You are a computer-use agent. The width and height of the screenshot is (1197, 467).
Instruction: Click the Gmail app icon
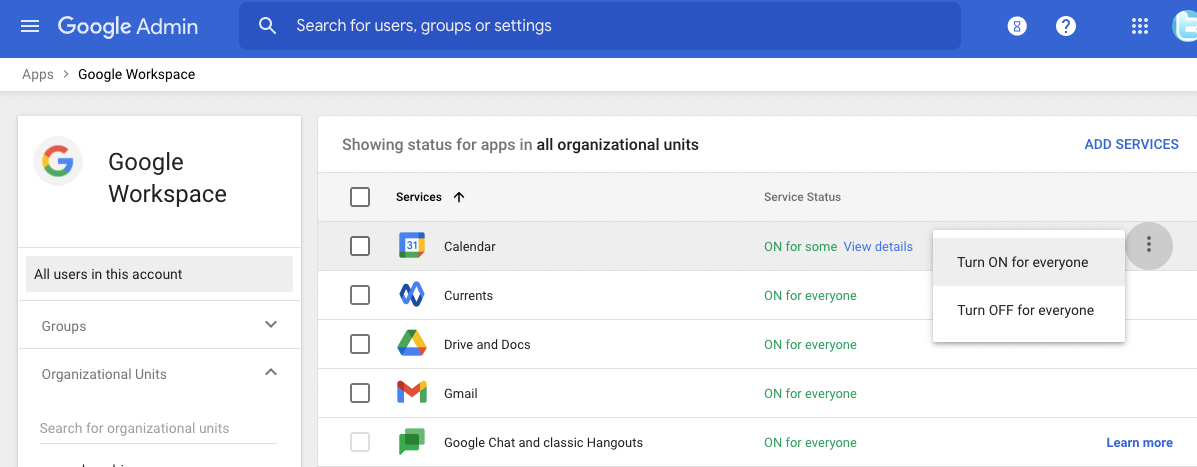click(411, 393)
